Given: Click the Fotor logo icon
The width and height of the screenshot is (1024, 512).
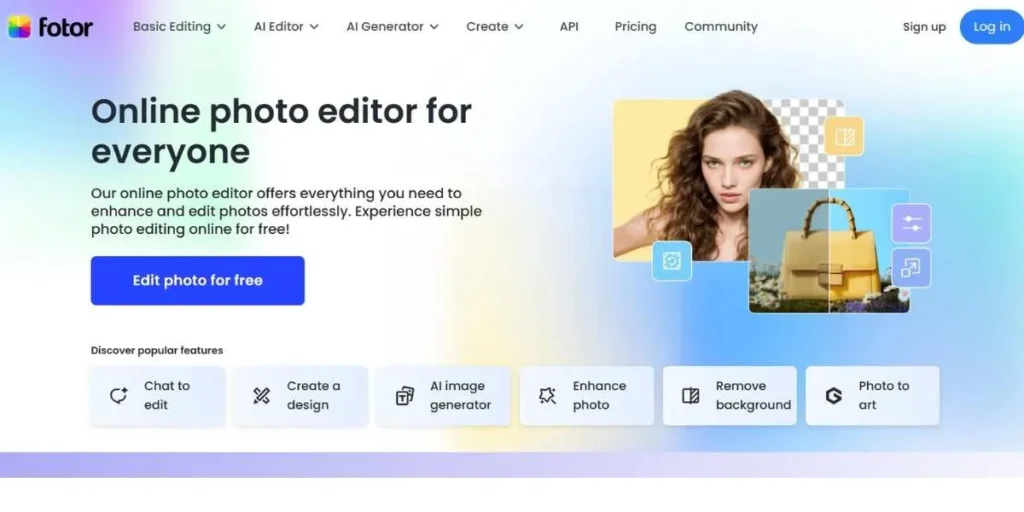Looking at the screenshot, I should pos(20,27).
